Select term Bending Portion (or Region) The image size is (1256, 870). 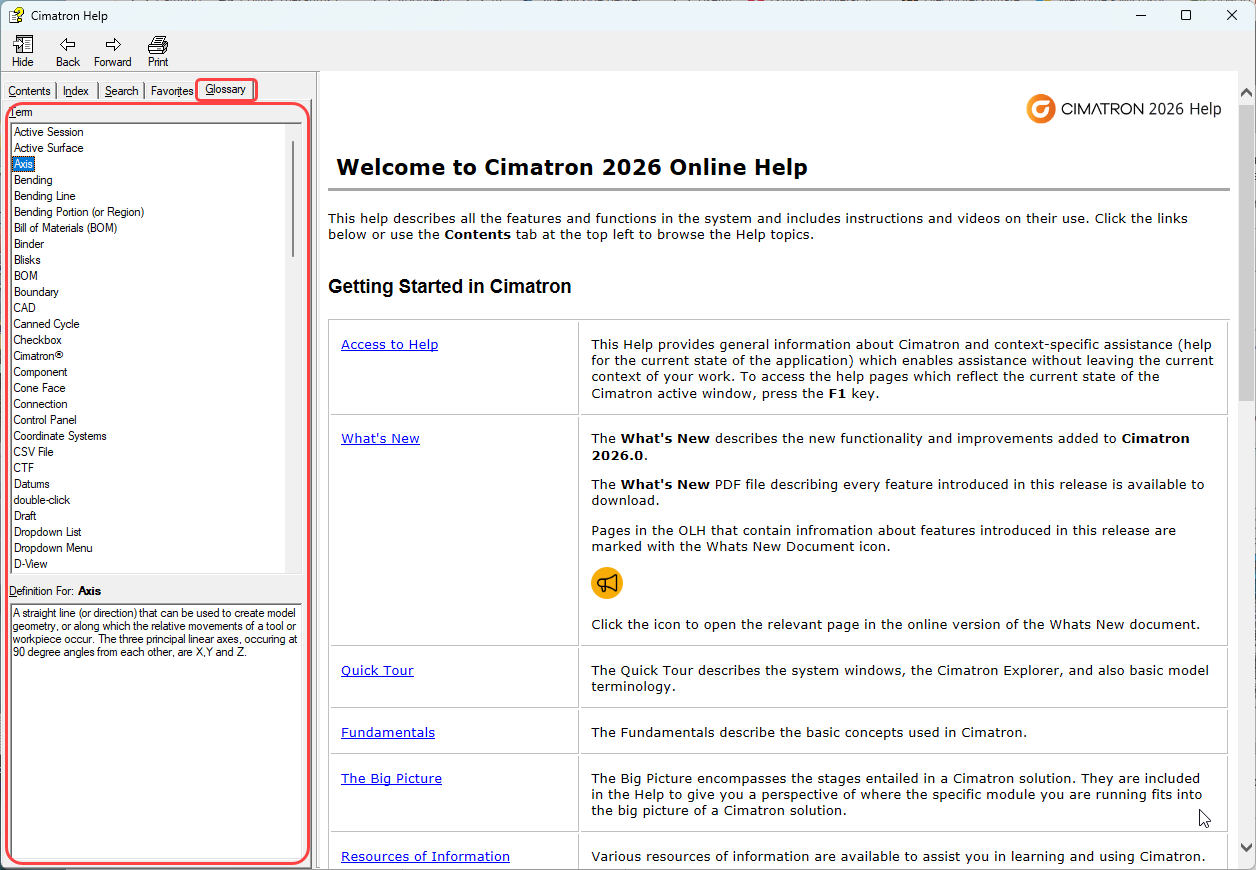79,212
